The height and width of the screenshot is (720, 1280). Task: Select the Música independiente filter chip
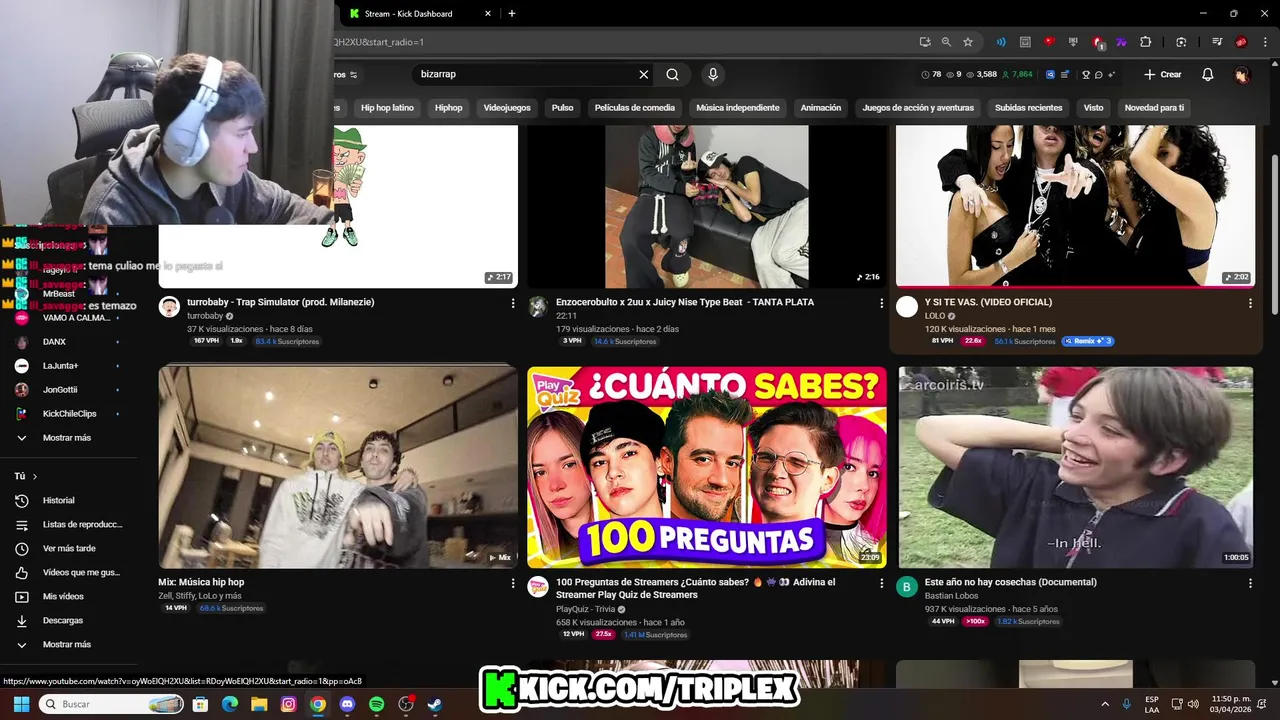tap(738, 108)
